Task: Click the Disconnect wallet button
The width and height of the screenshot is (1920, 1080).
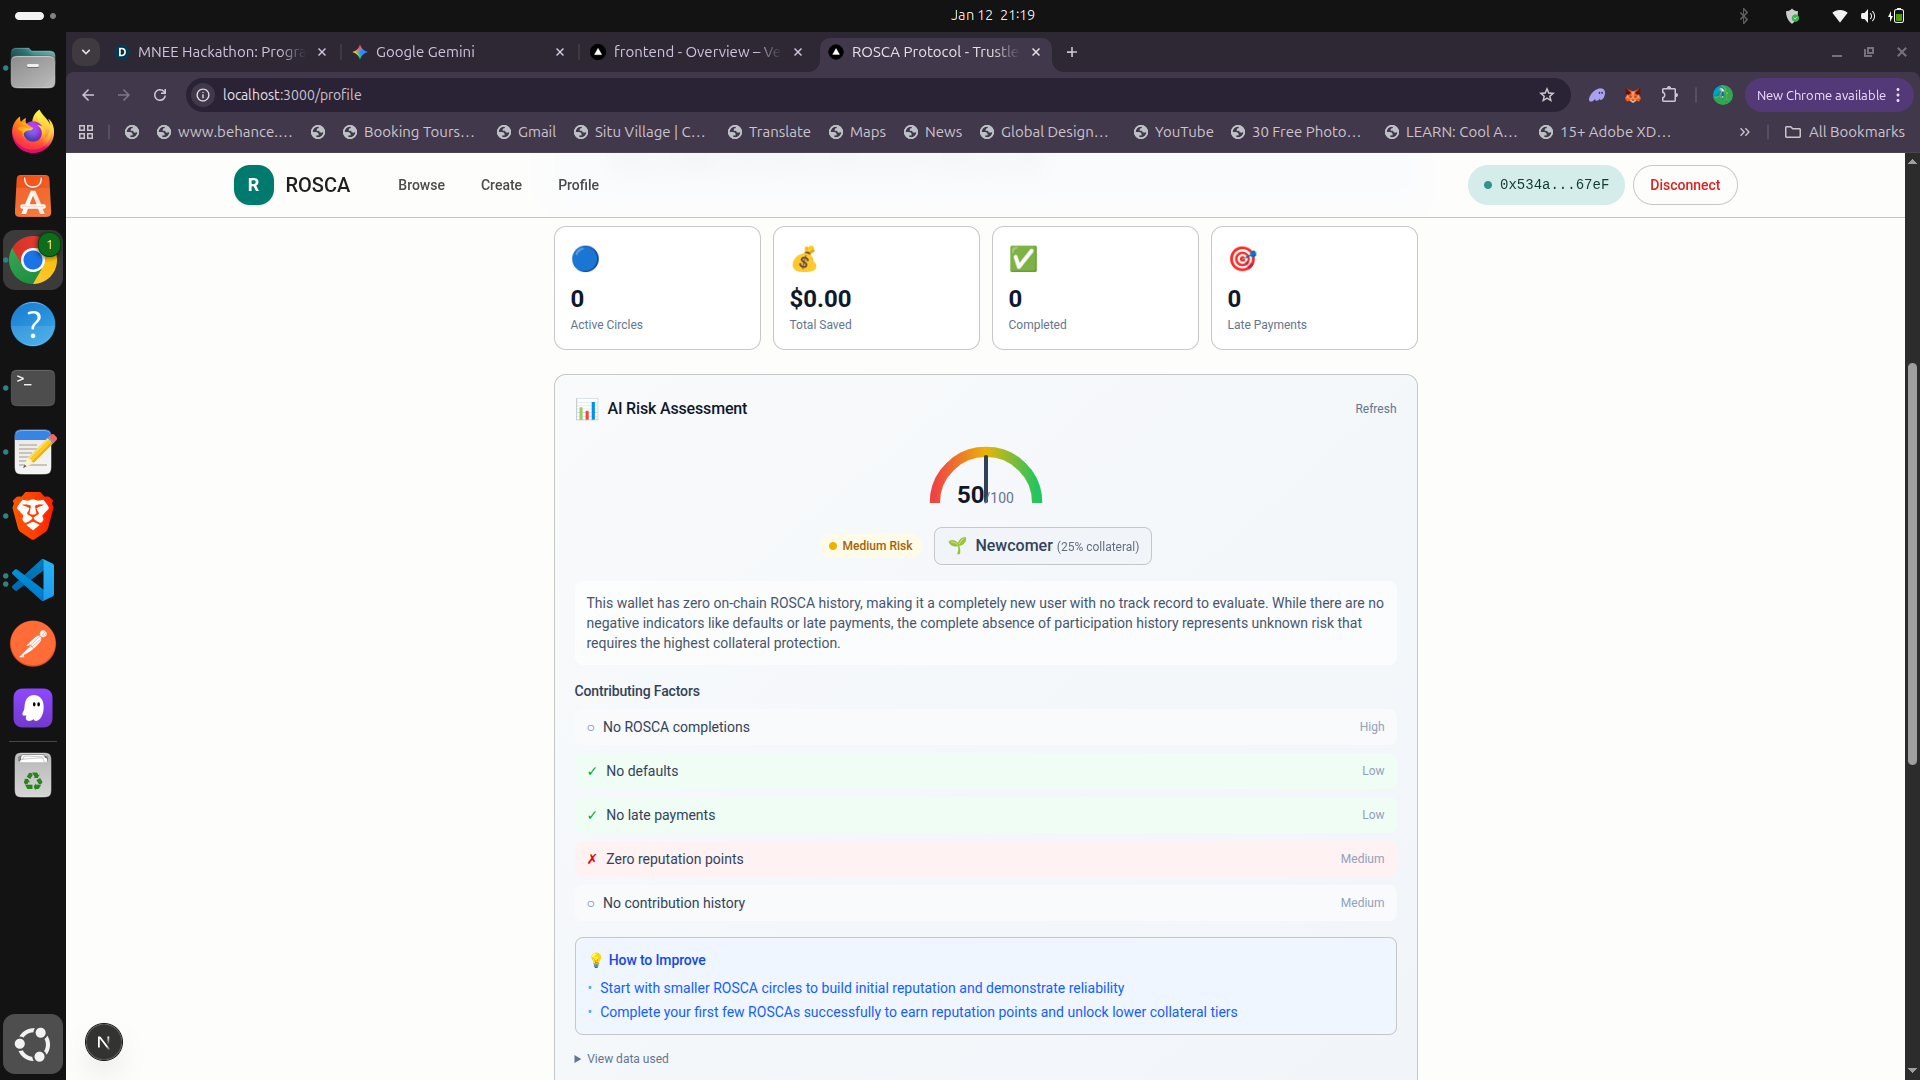Action: tap(1684, 185)
